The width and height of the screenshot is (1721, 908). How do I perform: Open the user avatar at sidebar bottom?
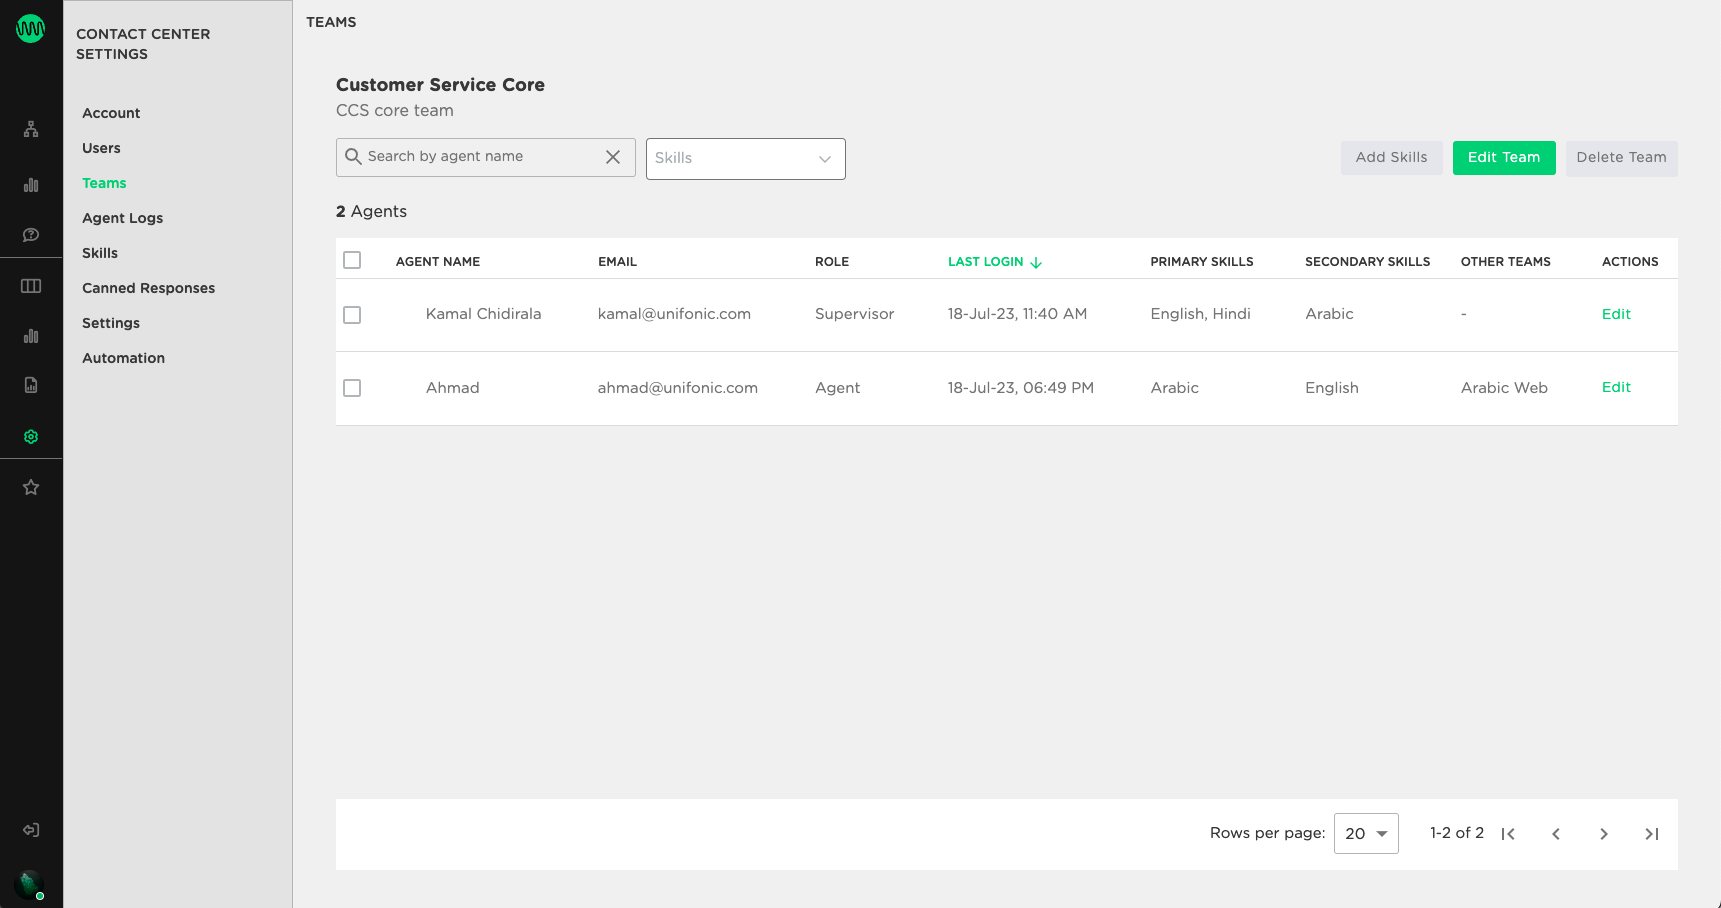coord(29,884)
